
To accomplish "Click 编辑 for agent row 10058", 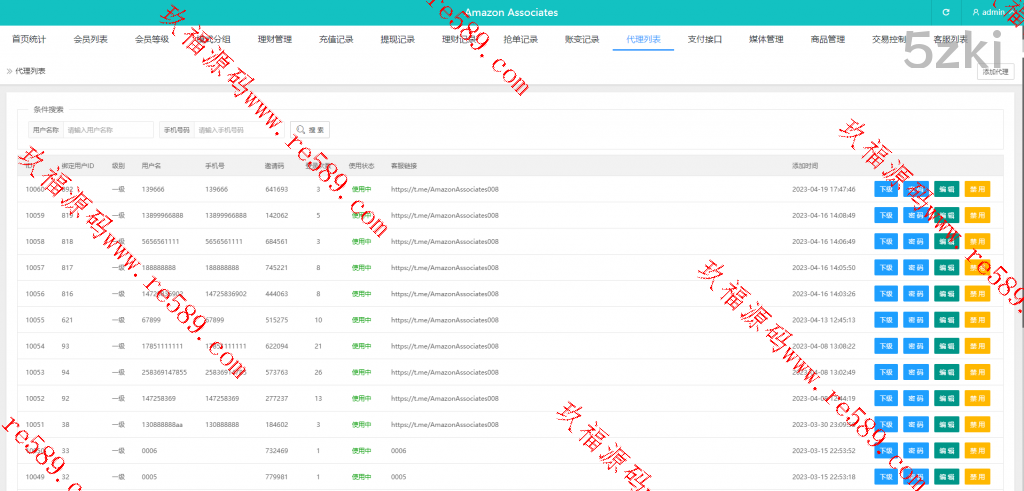I will tap(946, 241).
